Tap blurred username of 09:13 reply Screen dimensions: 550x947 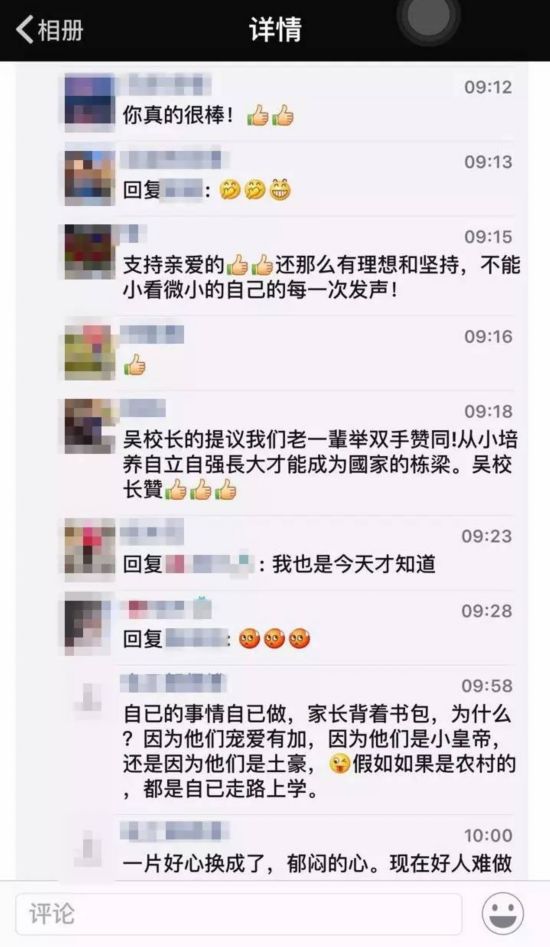[170, 159]
